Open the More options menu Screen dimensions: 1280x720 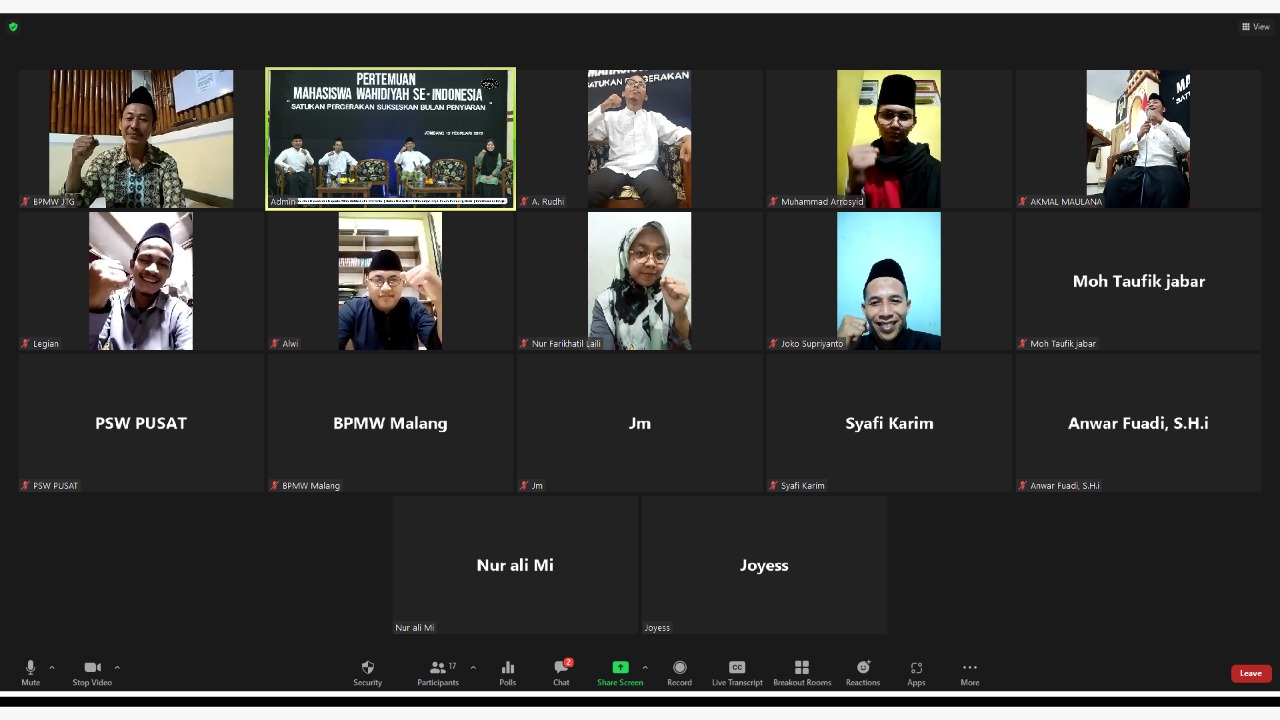tap(969, 672)
